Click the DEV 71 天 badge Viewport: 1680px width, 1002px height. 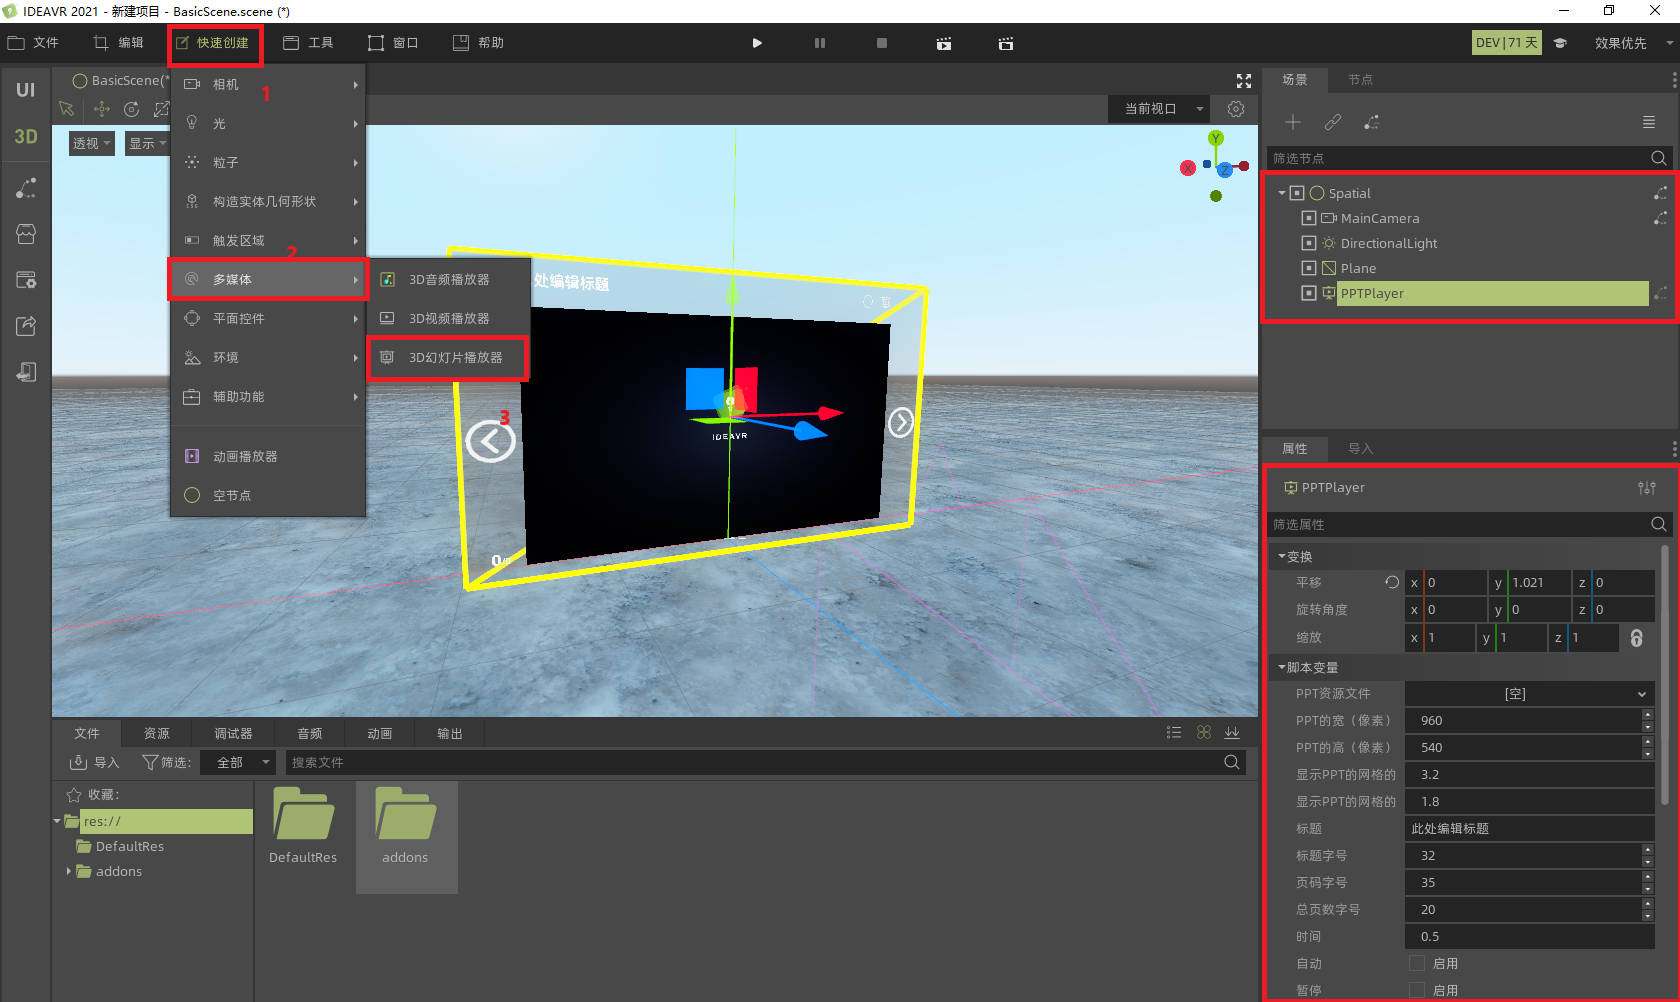(x=1507, y=43)
